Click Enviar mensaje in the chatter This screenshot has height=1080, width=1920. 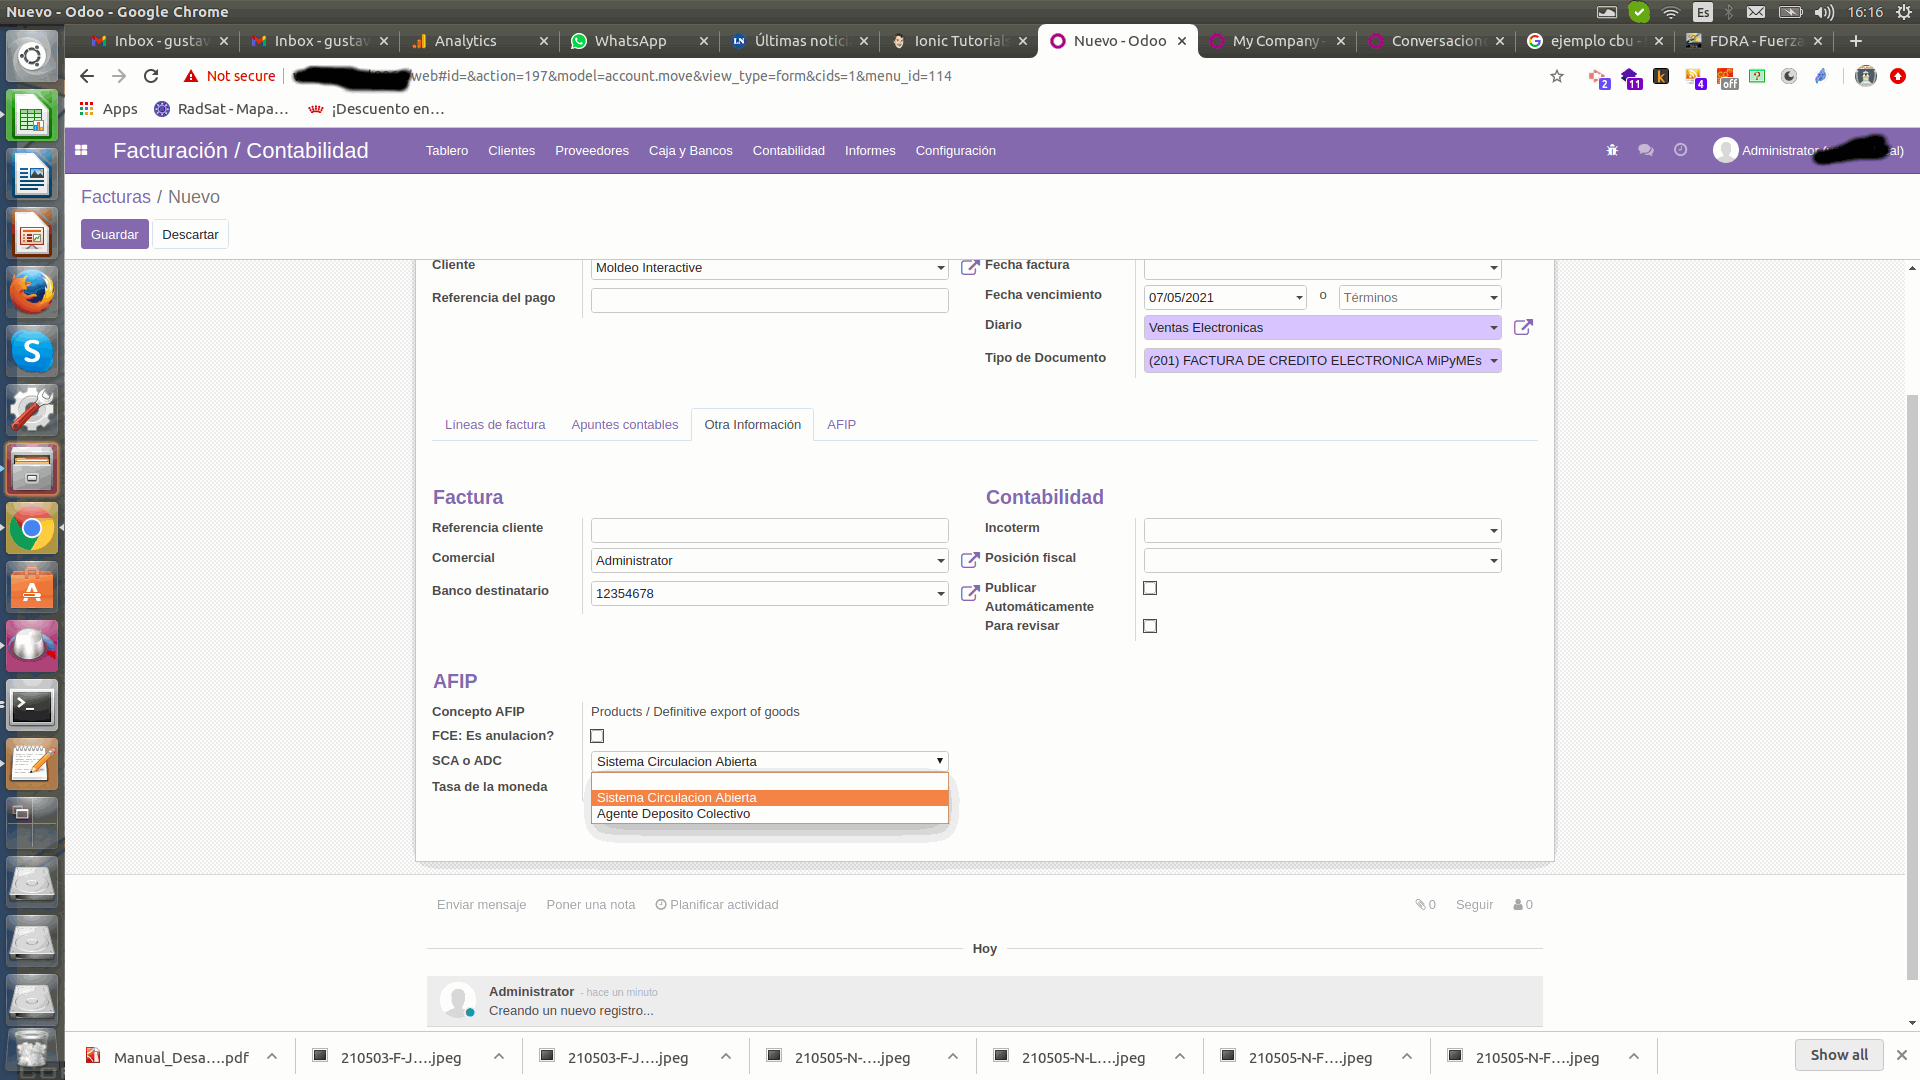pyautogui.click(x=481, y=905)
